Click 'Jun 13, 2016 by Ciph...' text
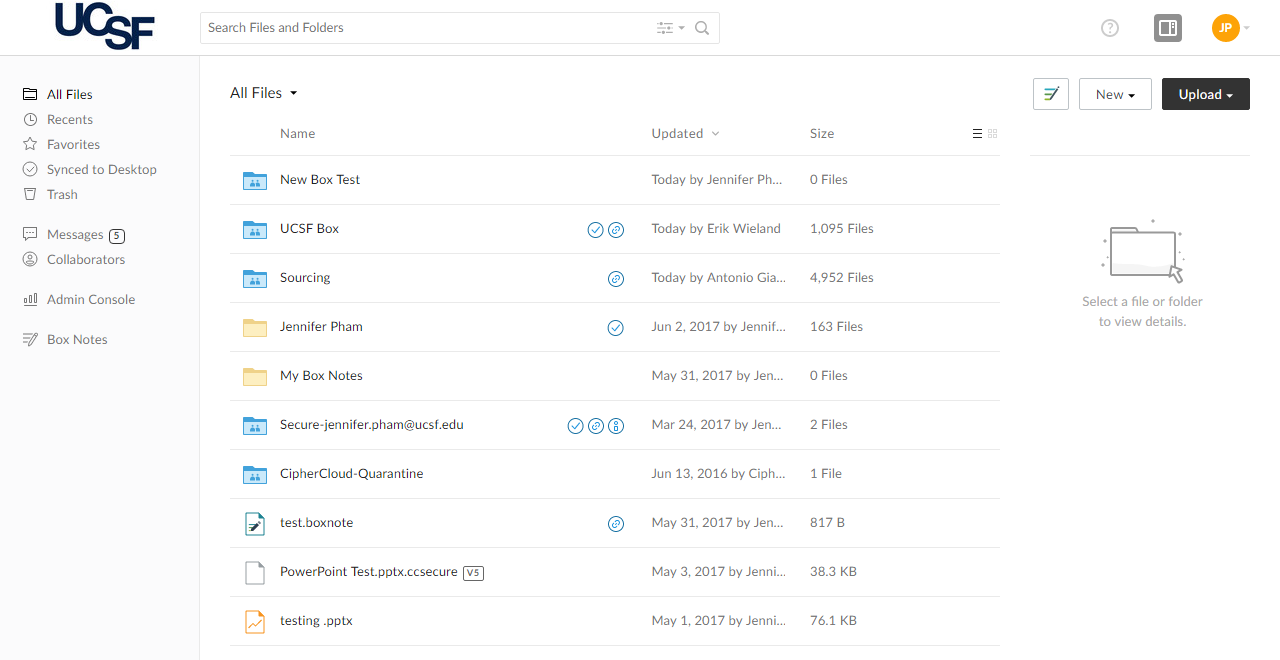The width and height of the screenshot is (1280, 660). [718, 474]
